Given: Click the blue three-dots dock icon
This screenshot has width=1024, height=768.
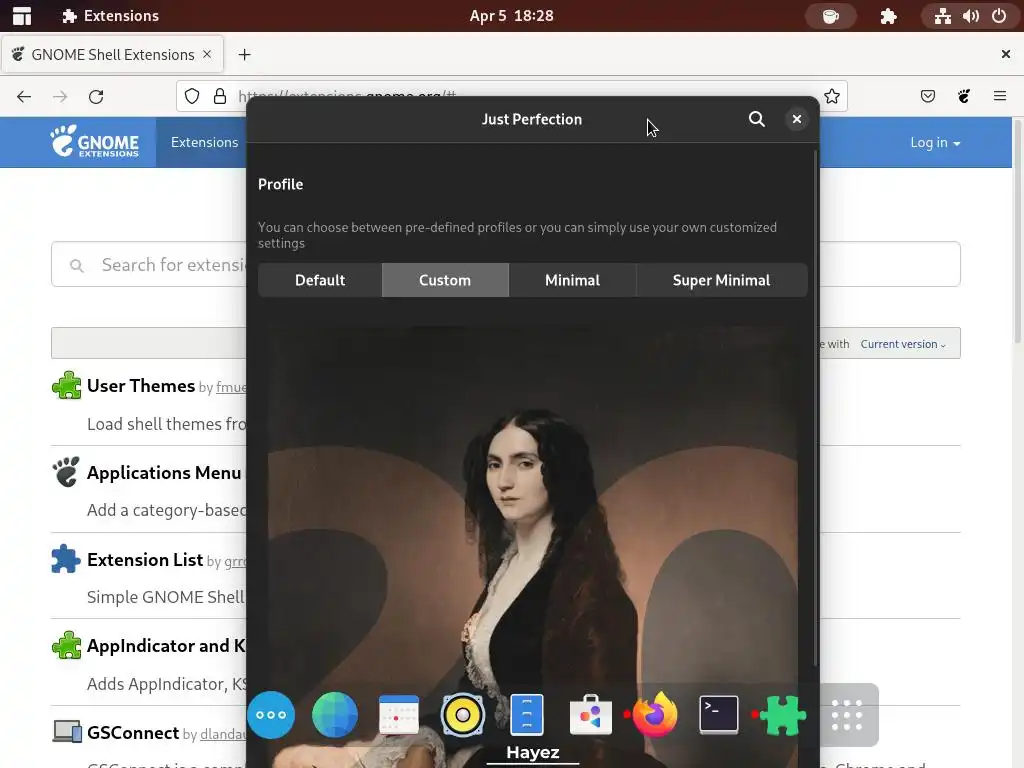Looking at the screenshot, I should coord(271,715).
